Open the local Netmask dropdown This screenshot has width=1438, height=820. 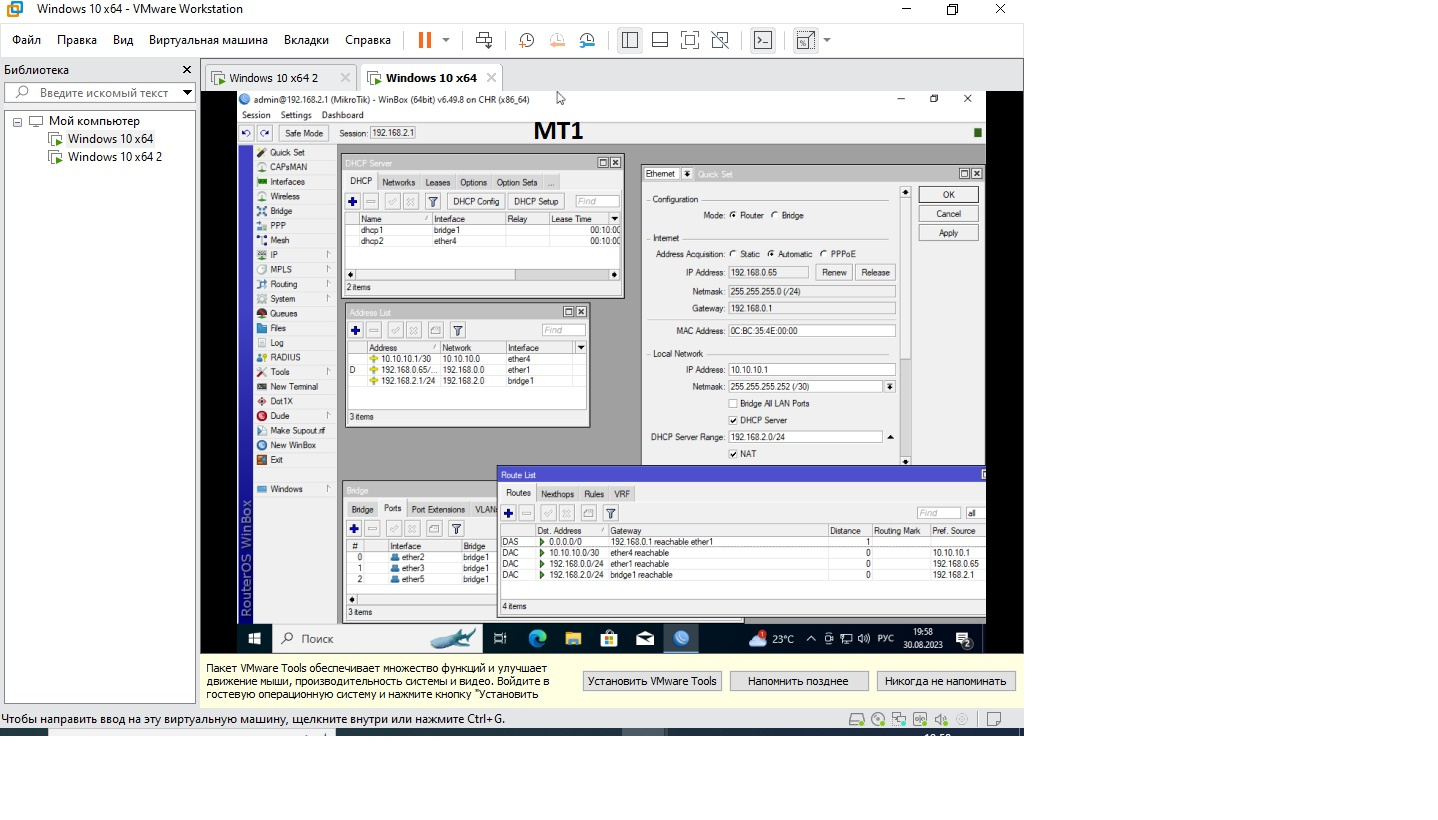[x=889, y=386]
